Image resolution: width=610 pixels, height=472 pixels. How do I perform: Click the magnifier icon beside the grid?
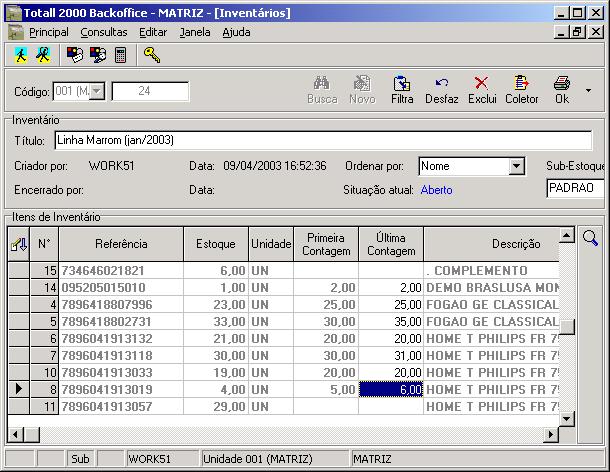(x=590, y=238)
